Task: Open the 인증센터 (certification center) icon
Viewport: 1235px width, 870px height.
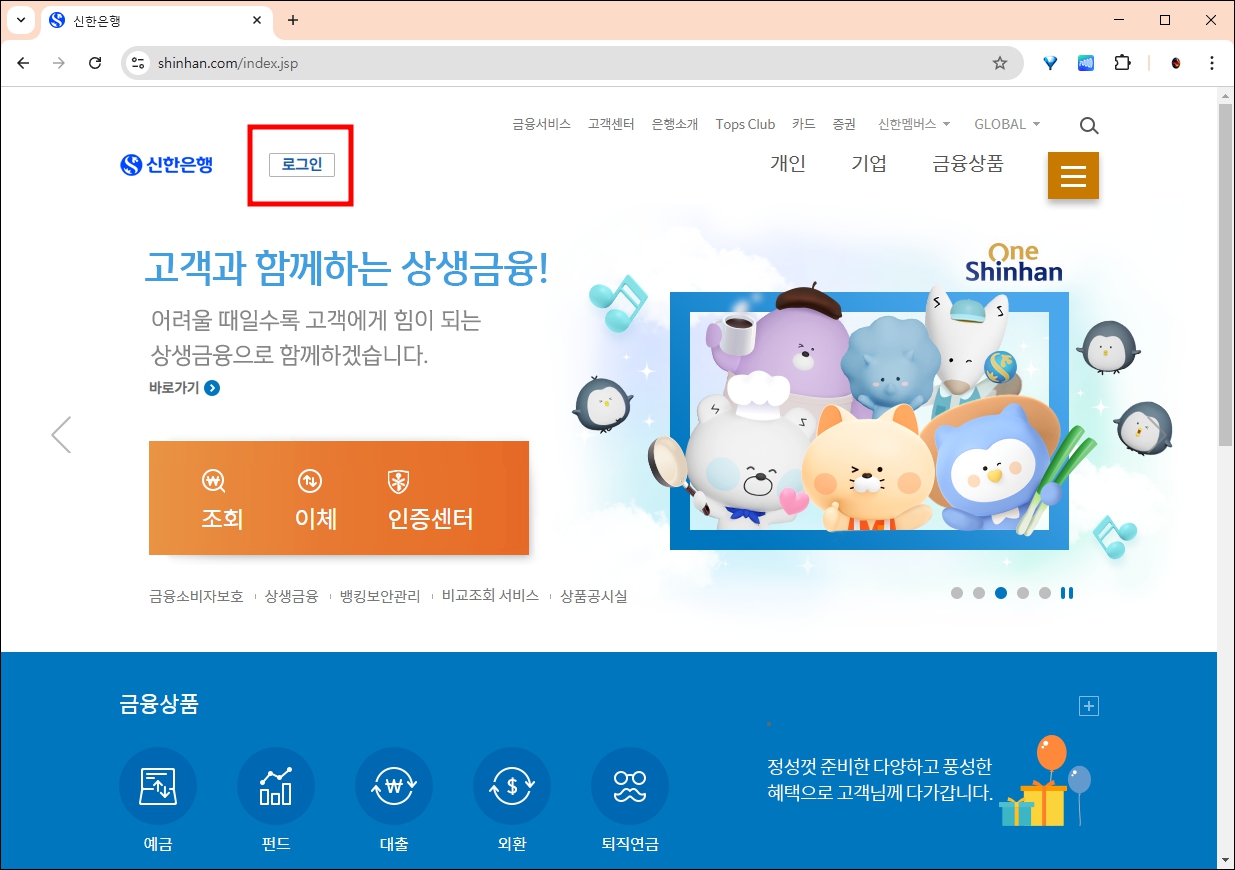Action: (x=430, y=499)
